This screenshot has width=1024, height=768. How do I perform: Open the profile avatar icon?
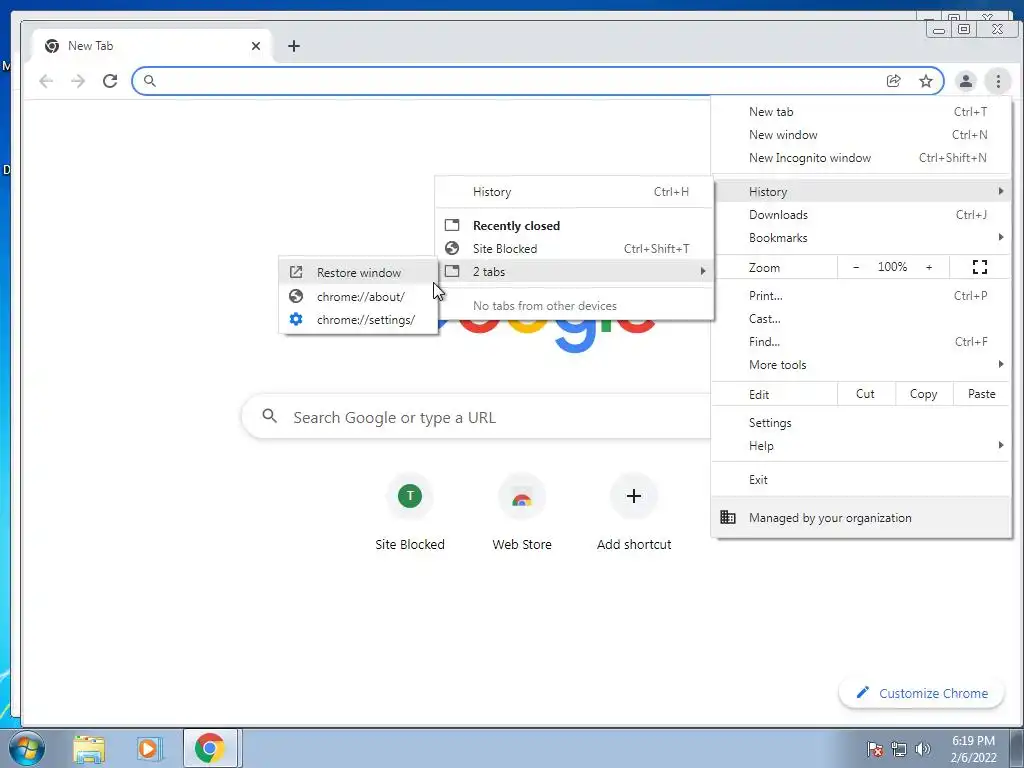click(x=965, y=80)
